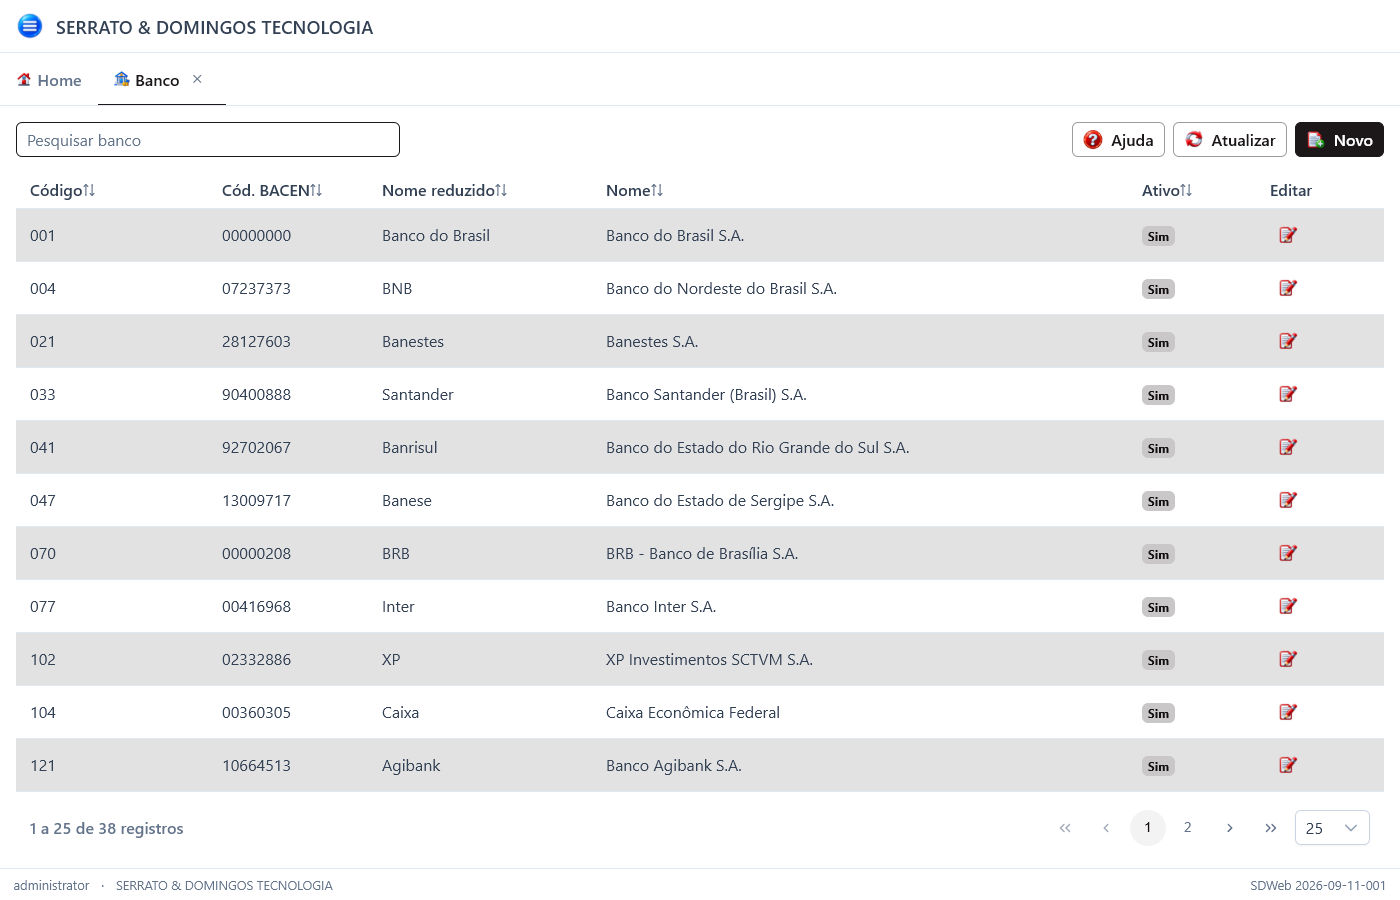Click the Atualizar button
This screenshot has width=1400, height=900.
pyautogui.click(x=1230, y=140)
